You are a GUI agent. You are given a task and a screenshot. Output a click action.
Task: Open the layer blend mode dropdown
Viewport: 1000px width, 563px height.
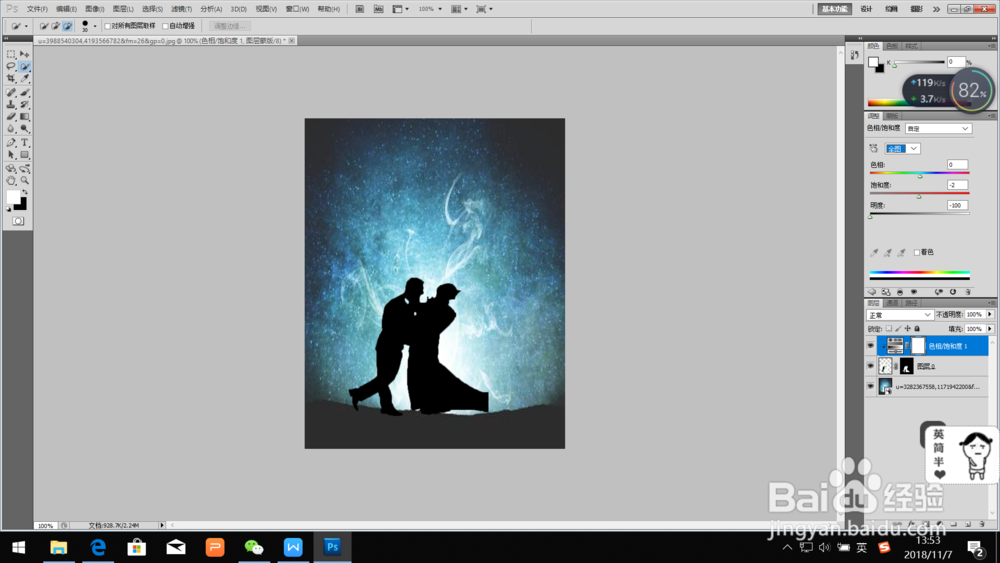click(x=900, y=315)
